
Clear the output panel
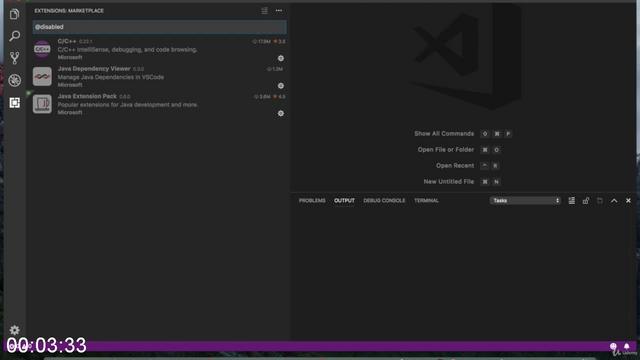571,200
